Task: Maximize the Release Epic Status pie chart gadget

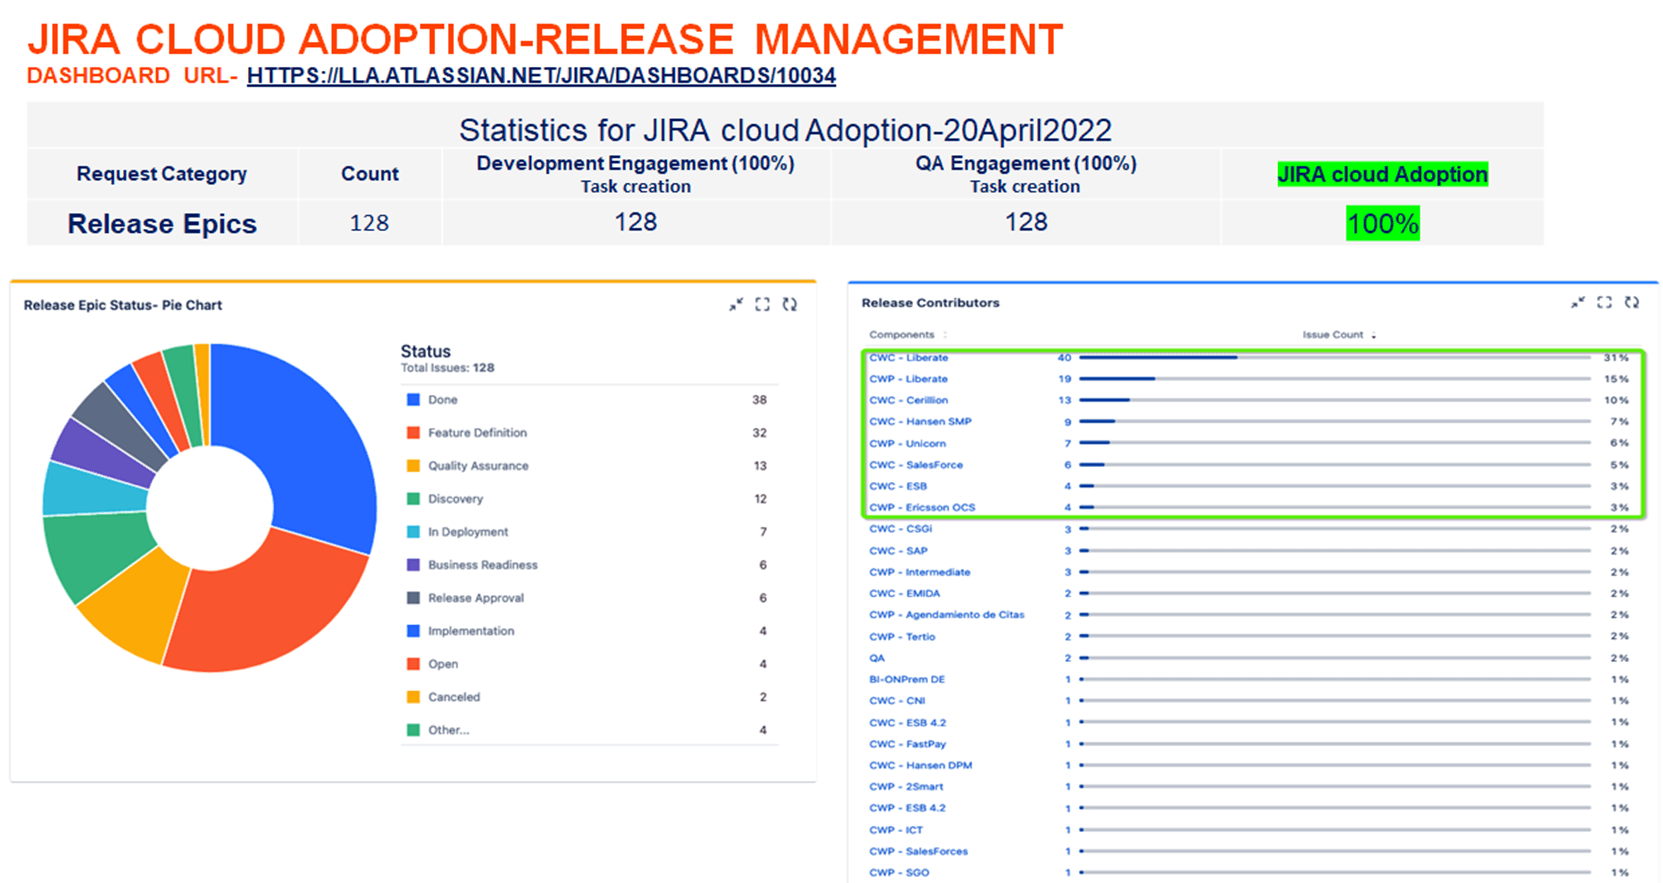Action: [763, 305]
